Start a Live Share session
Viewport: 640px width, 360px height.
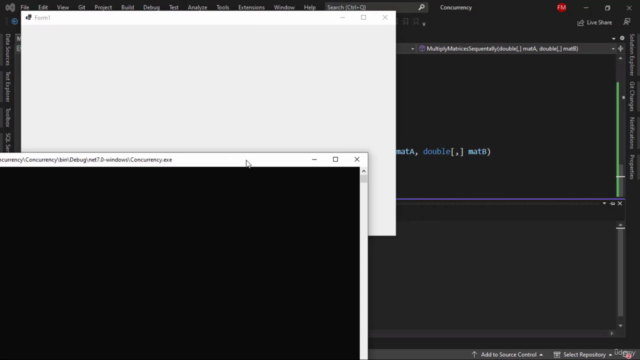[x=595, y=22]
